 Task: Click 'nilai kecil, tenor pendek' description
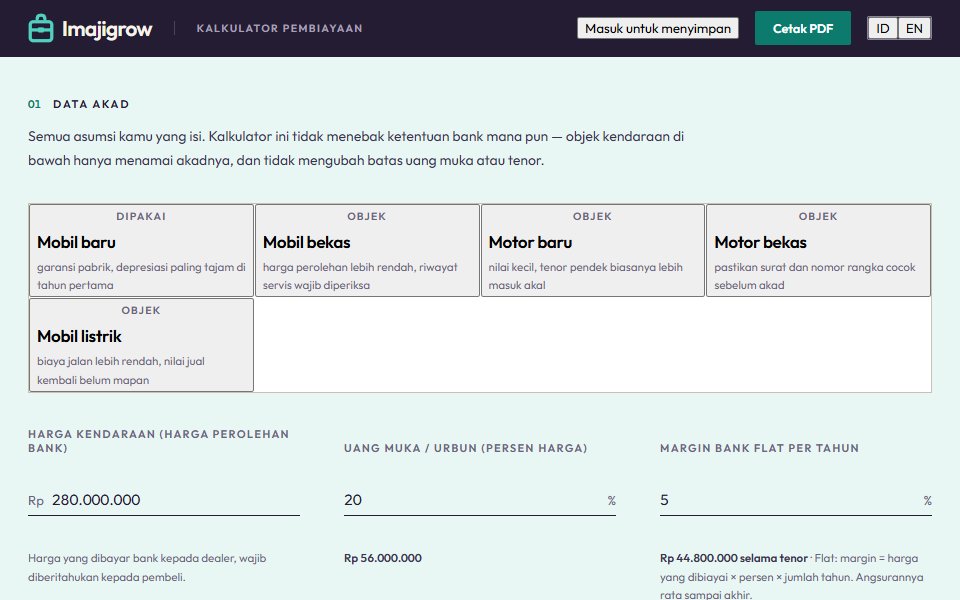[x=585, y=276]
